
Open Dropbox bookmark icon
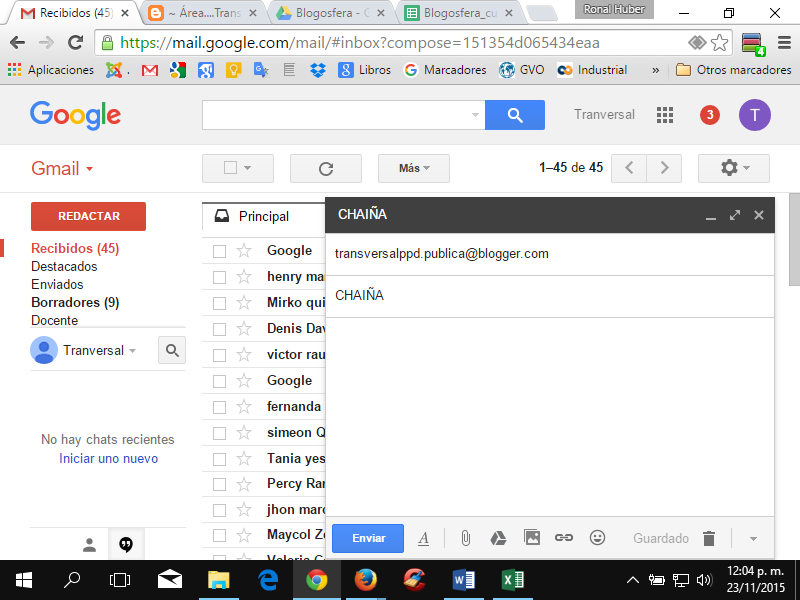pyautogui.click(x=318, y=70)
